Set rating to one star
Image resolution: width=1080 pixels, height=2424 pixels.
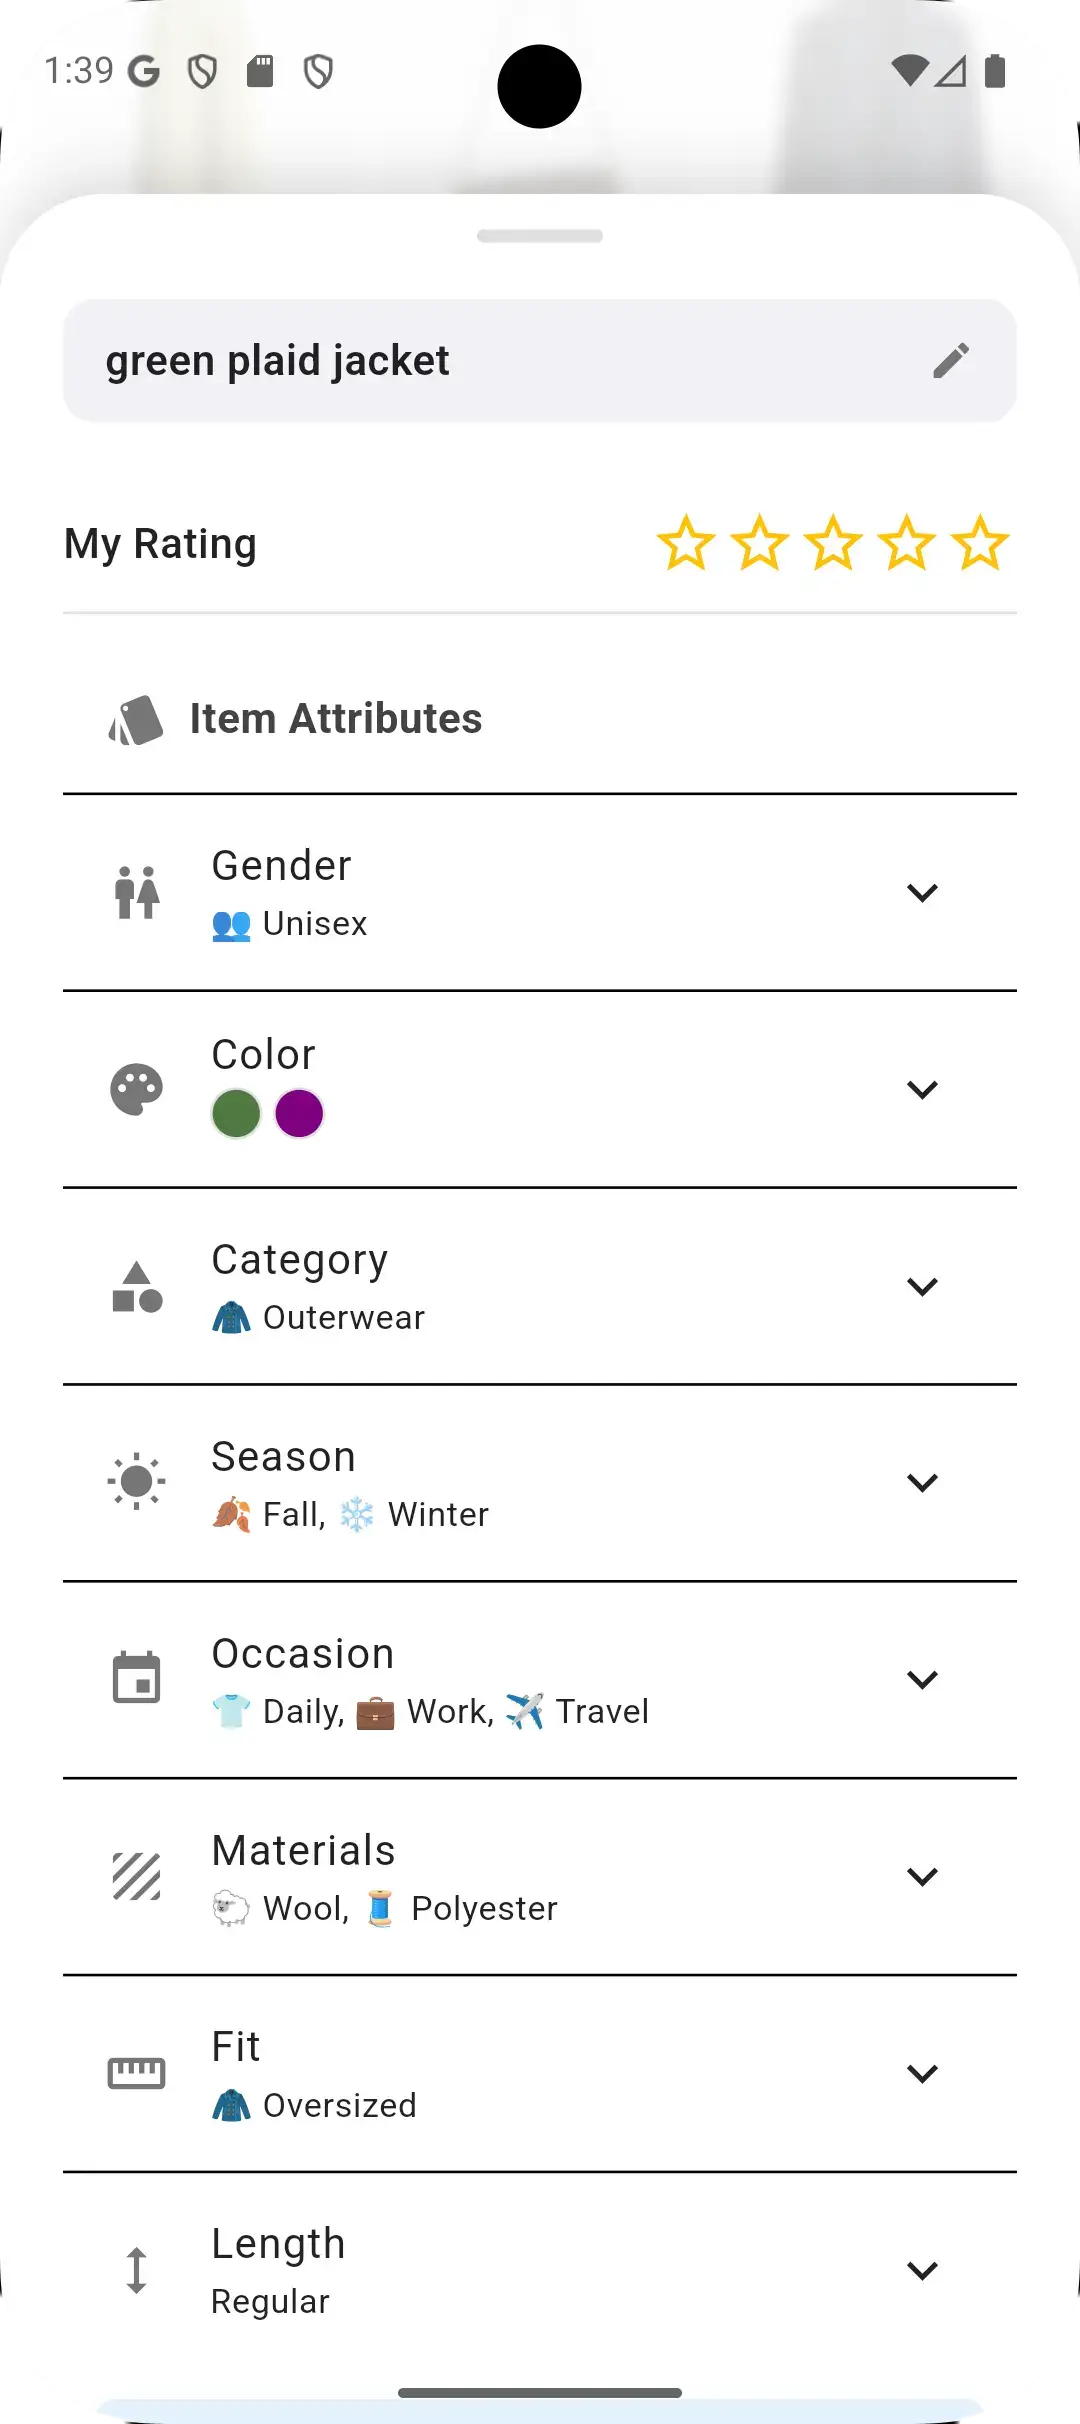[686, 544]
